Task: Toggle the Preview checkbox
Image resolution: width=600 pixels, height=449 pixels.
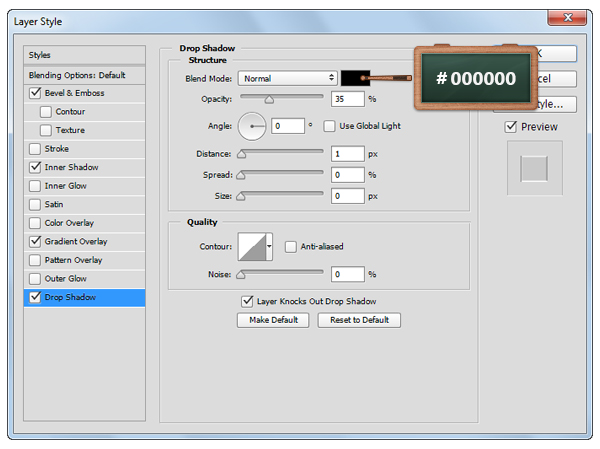Action: coord(511,127)
